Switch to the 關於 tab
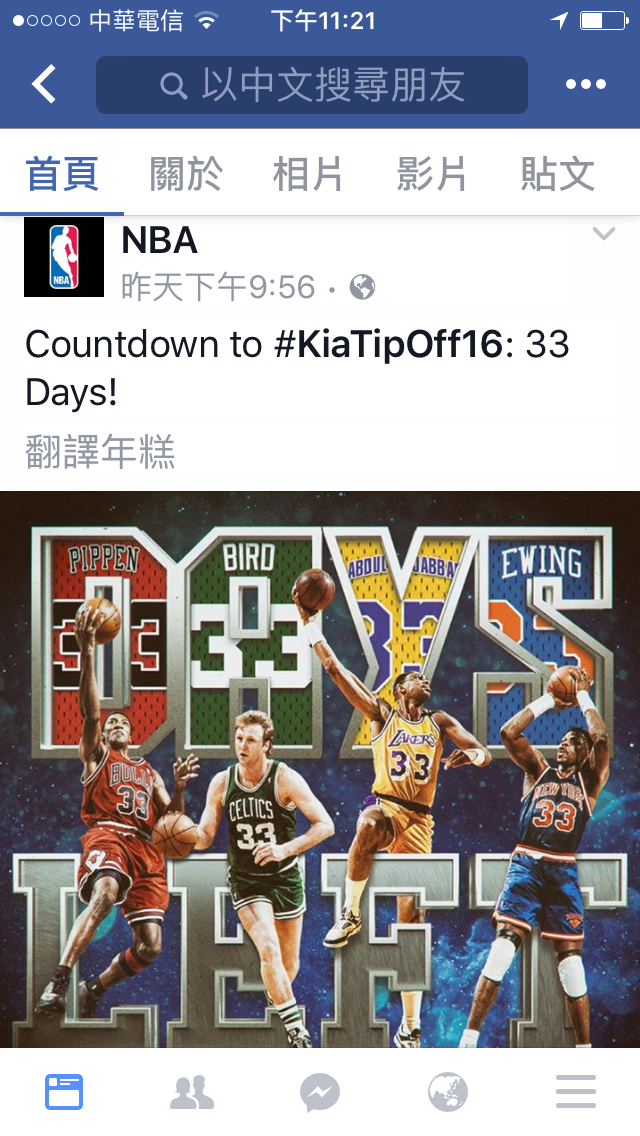640x1136 pixels. point(186,175)
